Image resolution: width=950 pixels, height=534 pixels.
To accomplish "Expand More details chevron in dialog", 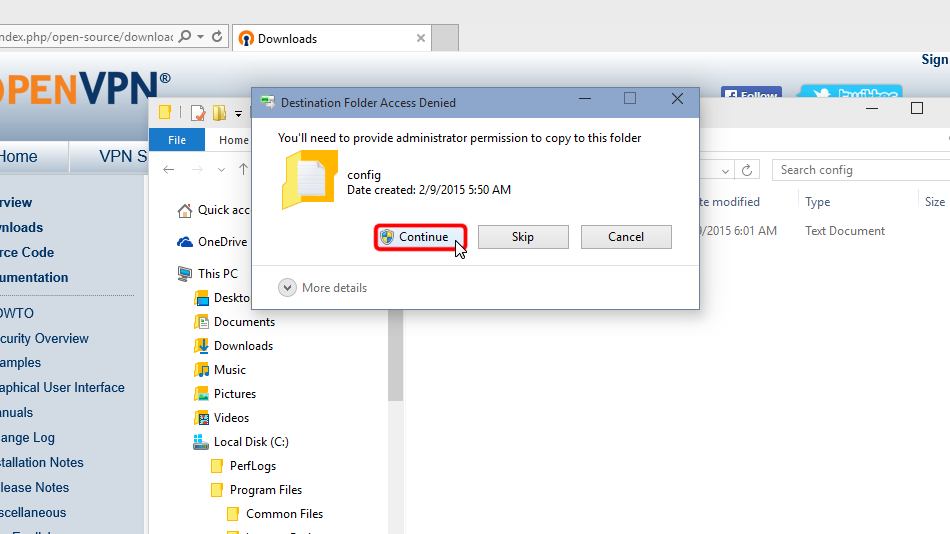I will pos(287,288).
